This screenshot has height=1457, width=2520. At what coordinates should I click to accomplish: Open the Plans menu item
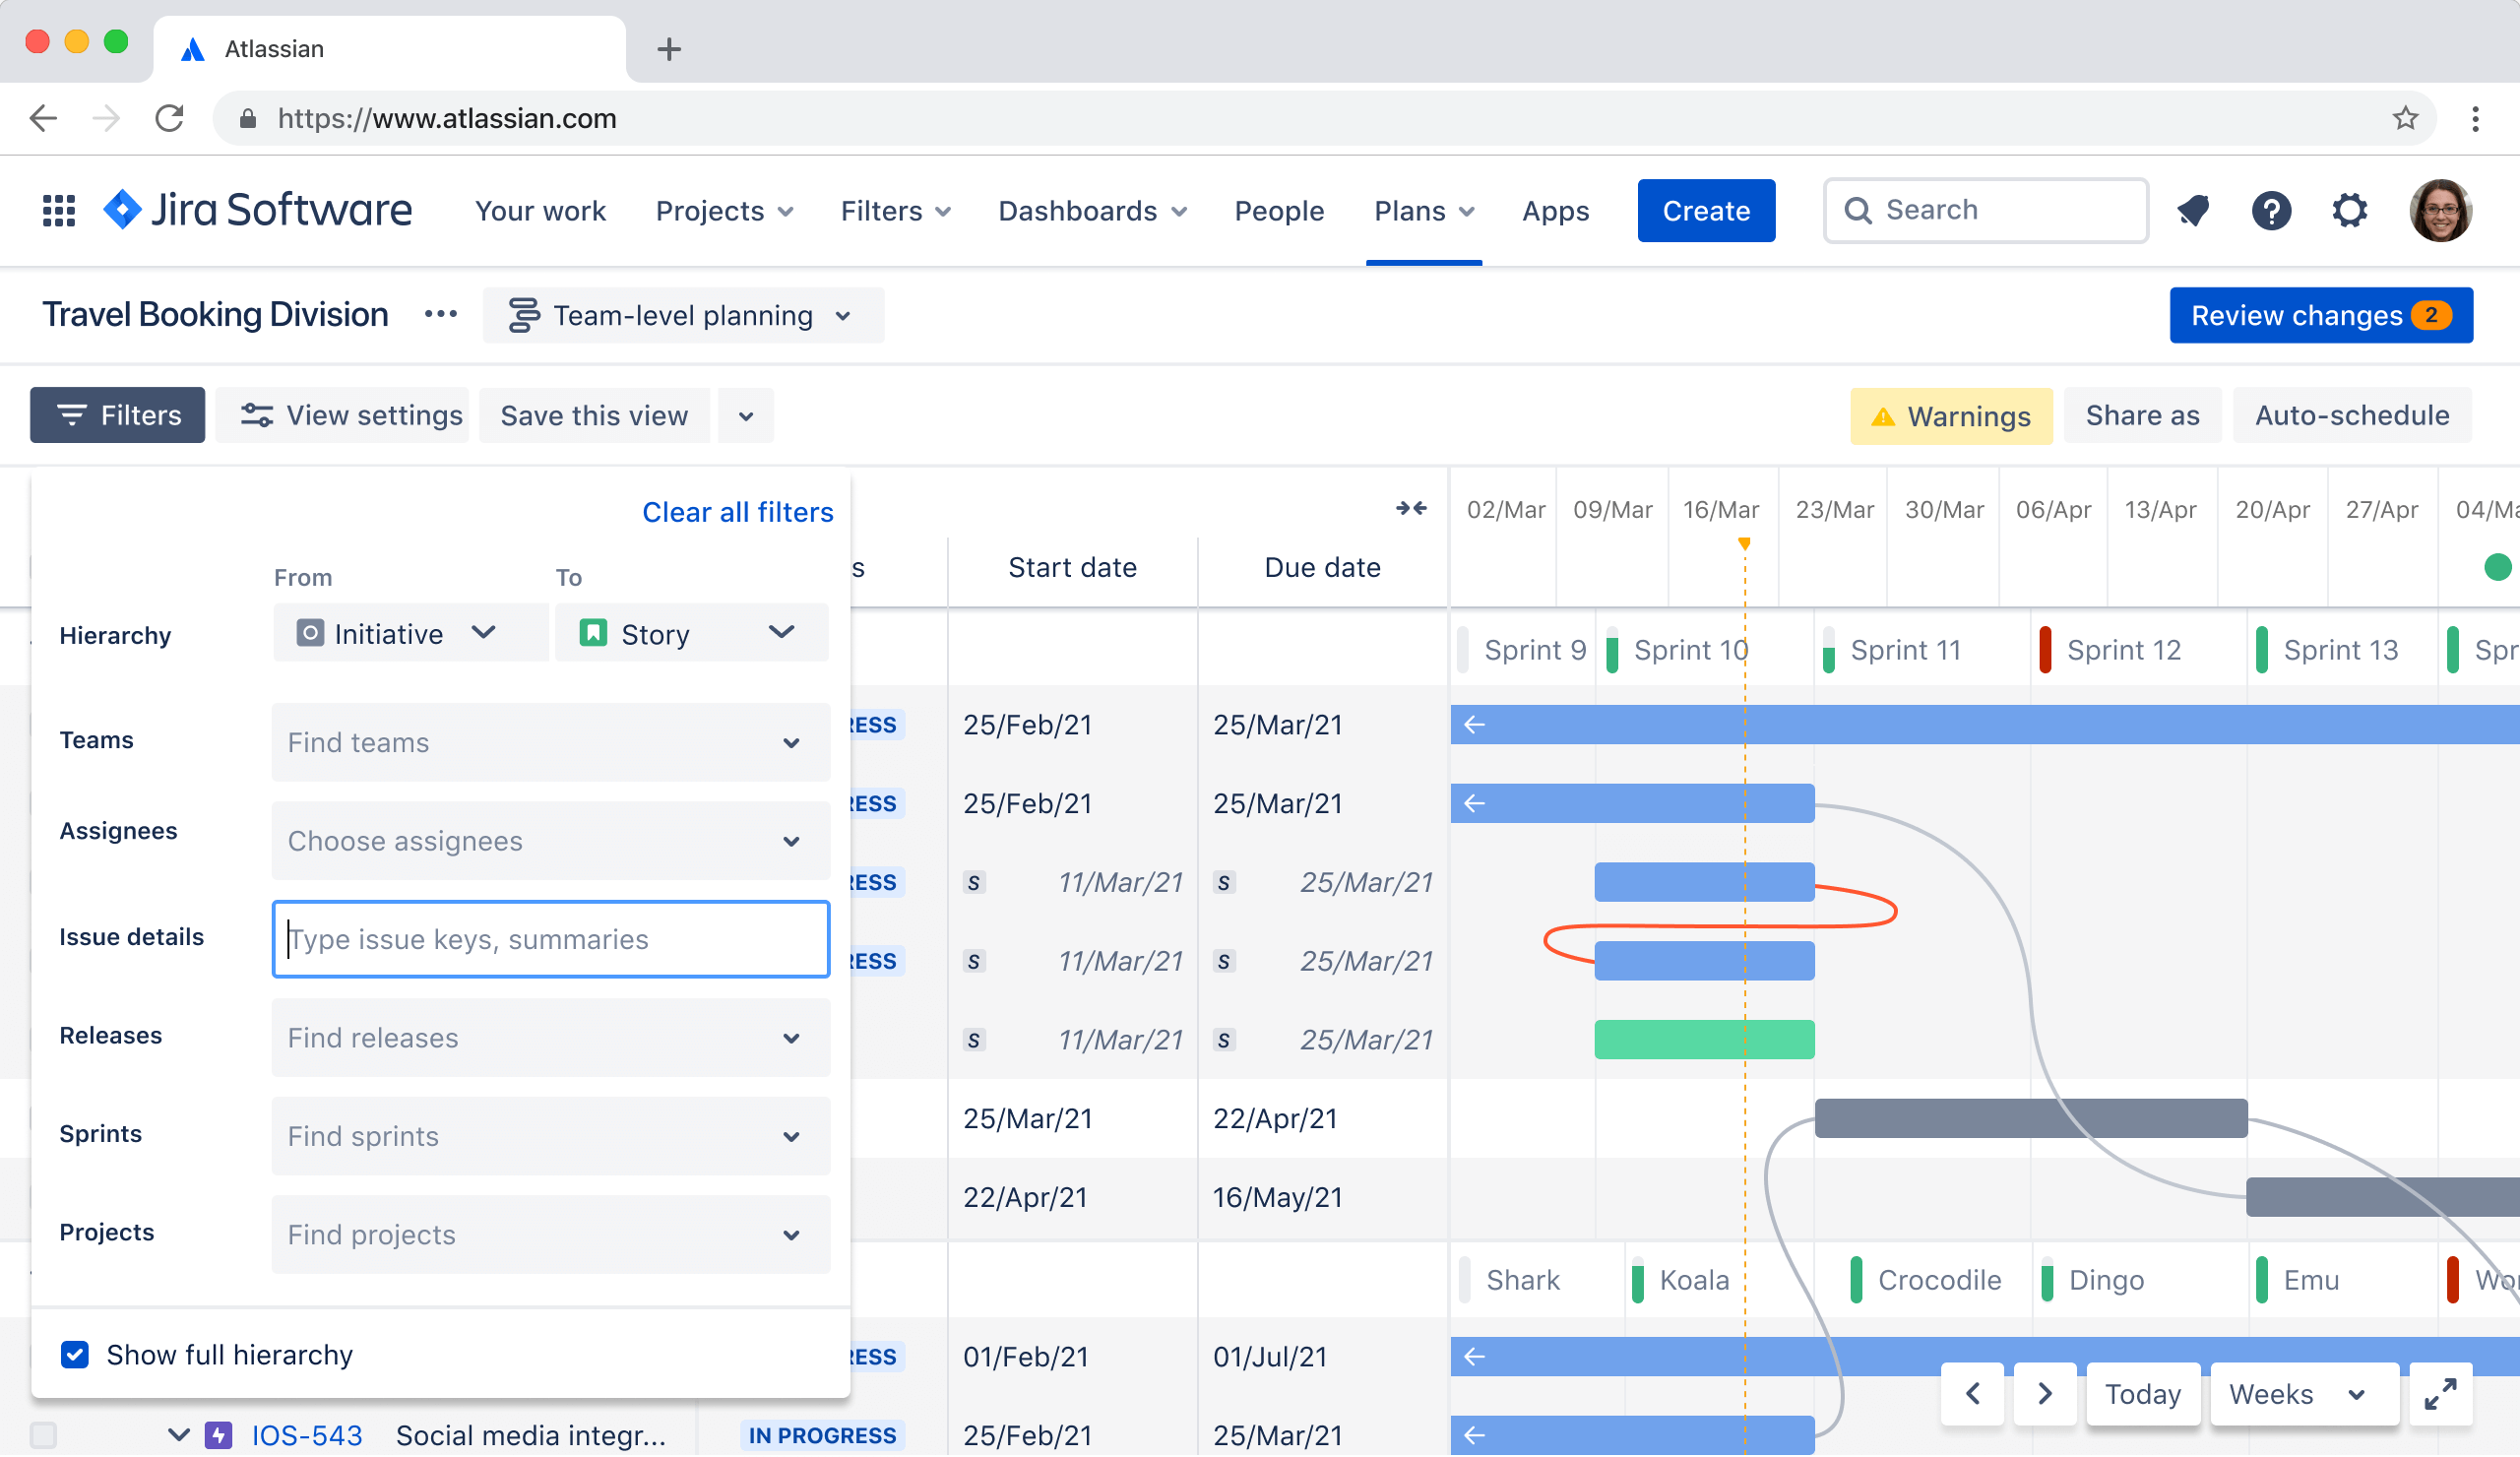click(x=1420, y=208)
